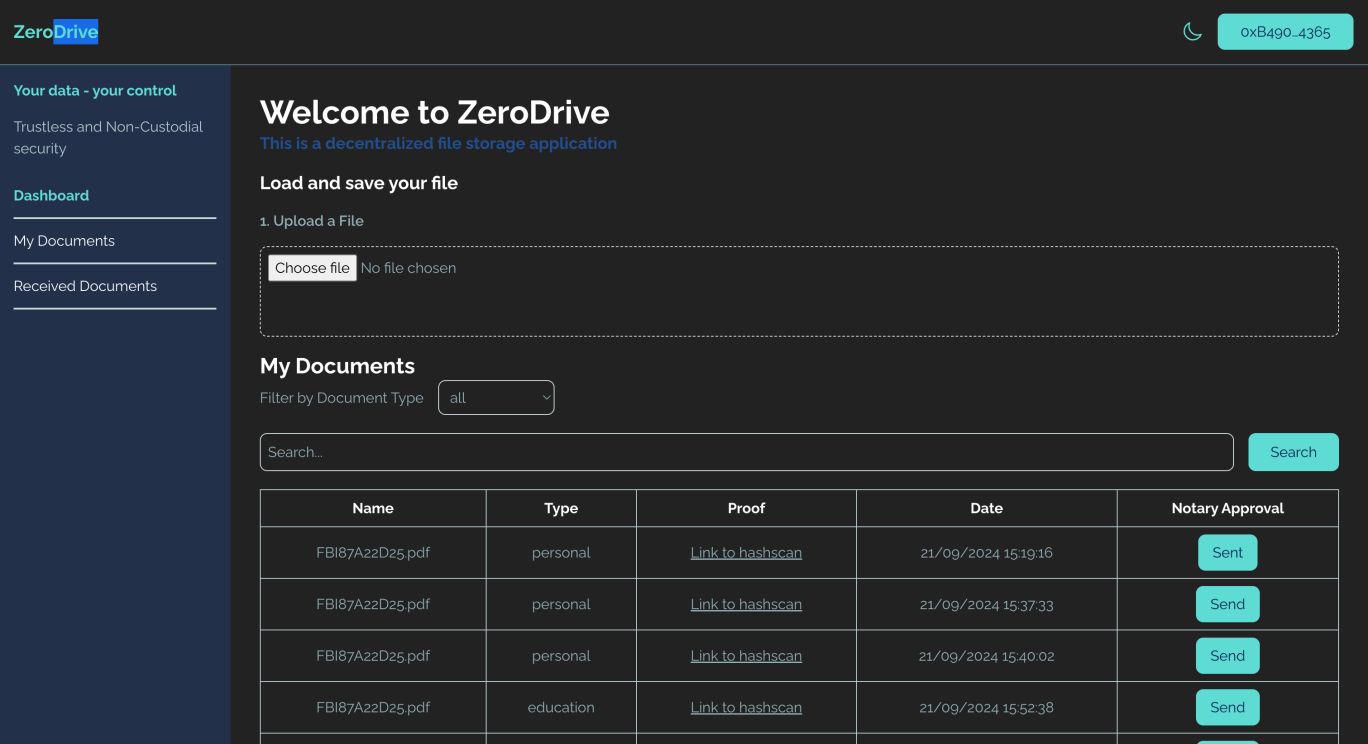1368x744 pixels.
Task: Open the Dashboard sidebar item
Action: tap(51, 195)
